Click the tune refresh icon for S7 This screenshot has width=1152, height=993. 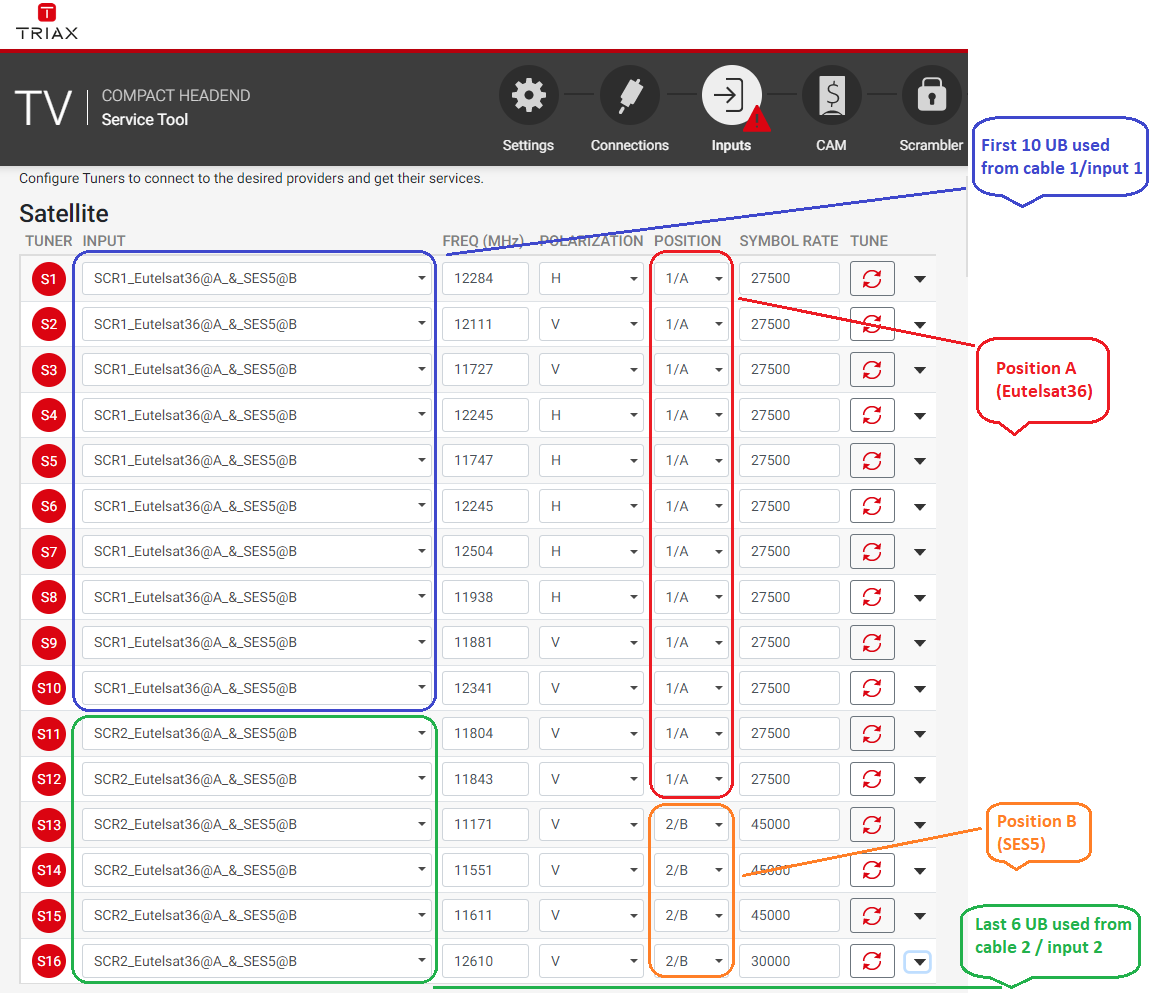[872, 552]
